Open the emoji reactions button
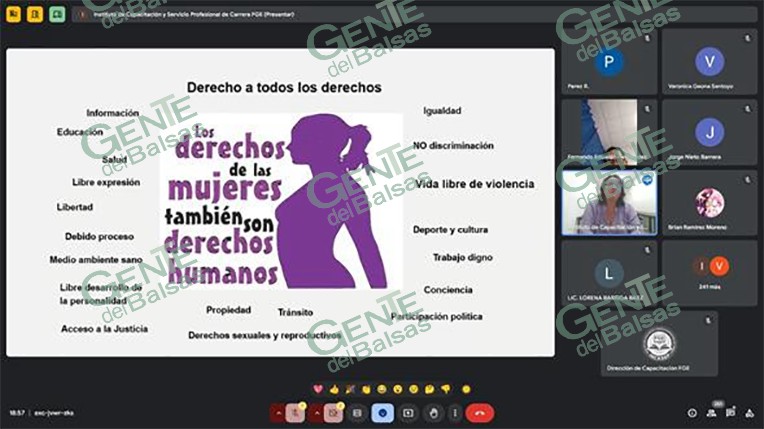This screenshot has width=764, height=429. (382, 412)
